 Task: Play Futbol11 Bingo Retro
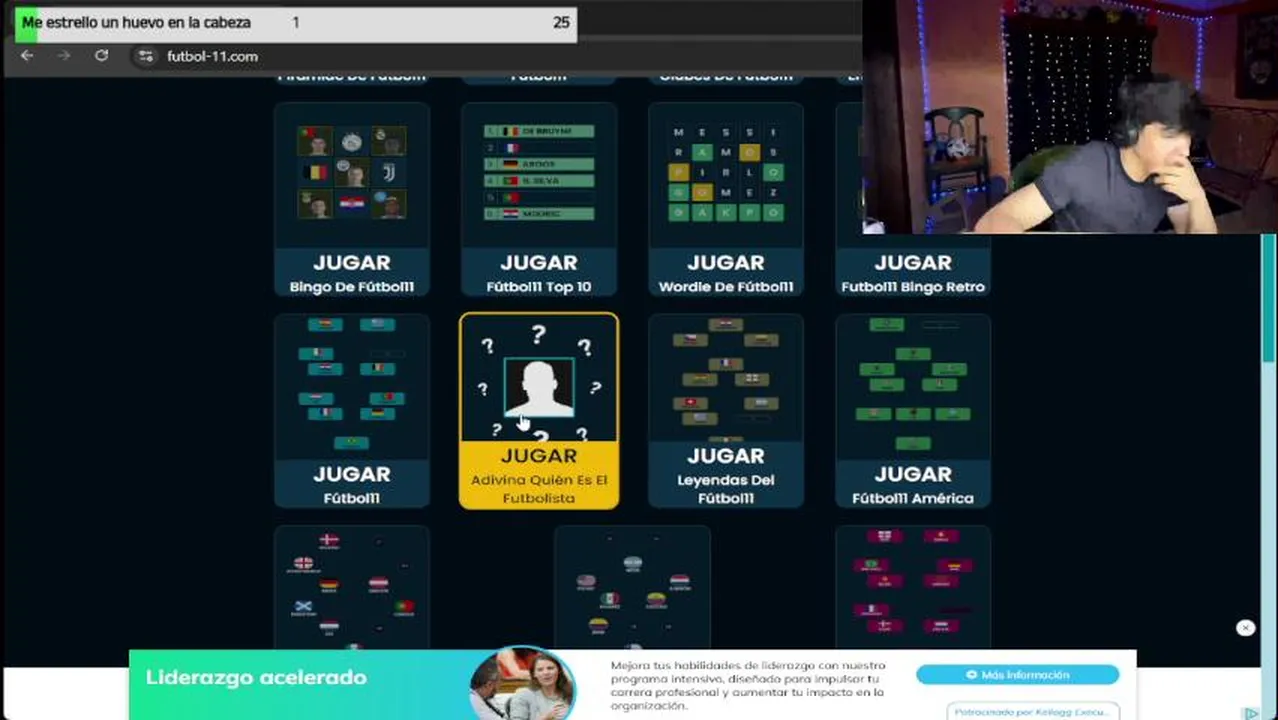[913, 273]
